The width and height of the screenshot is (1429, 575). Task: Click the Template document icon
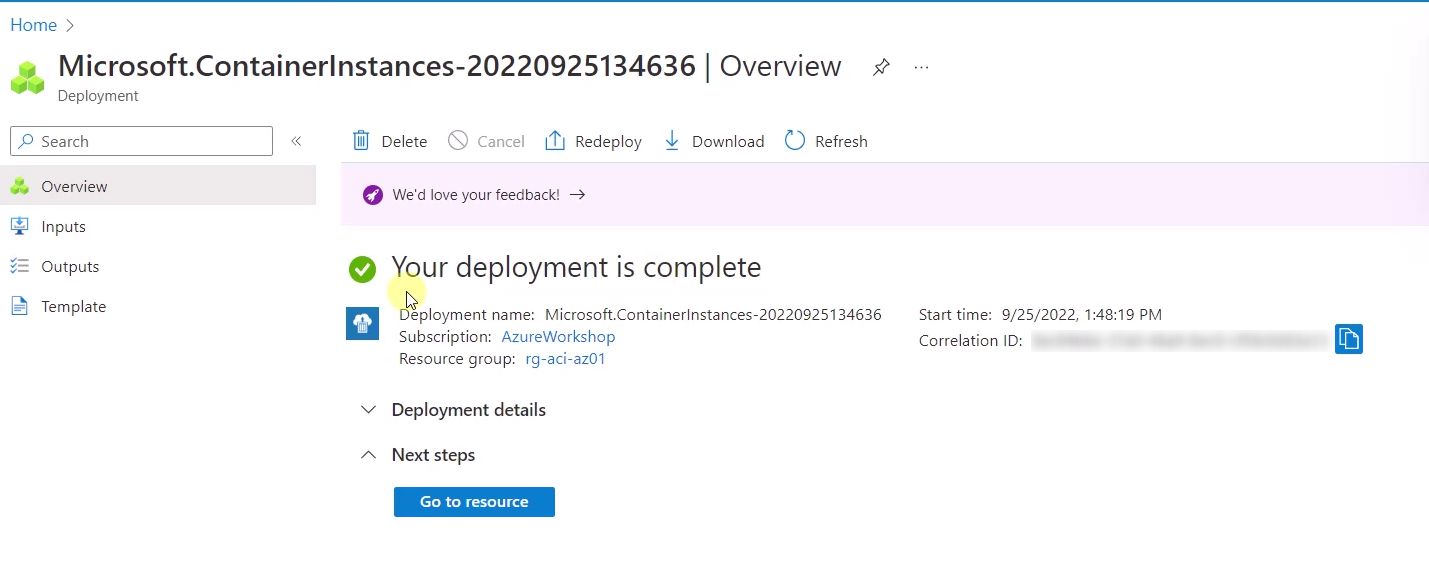pos(19,306)
